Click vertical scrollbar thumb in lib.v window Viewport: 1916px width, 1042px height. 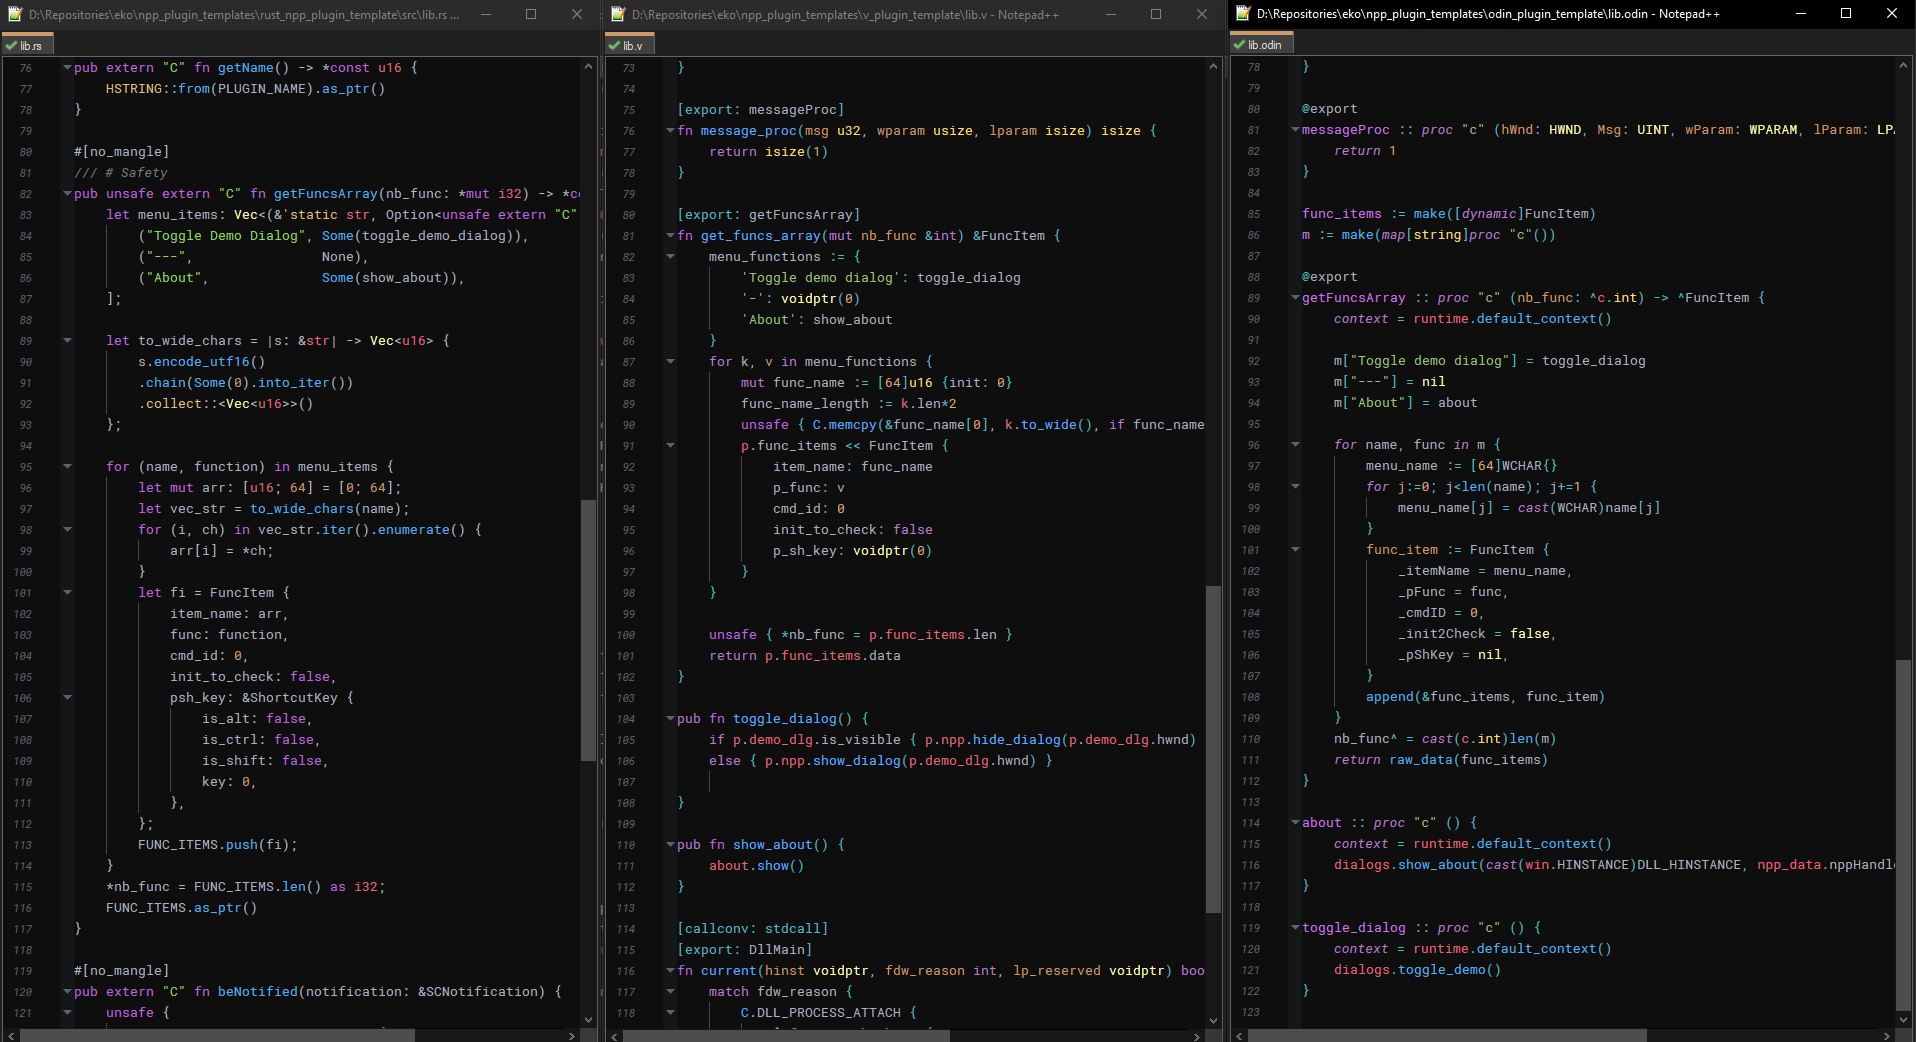(x=1213, y=749)
